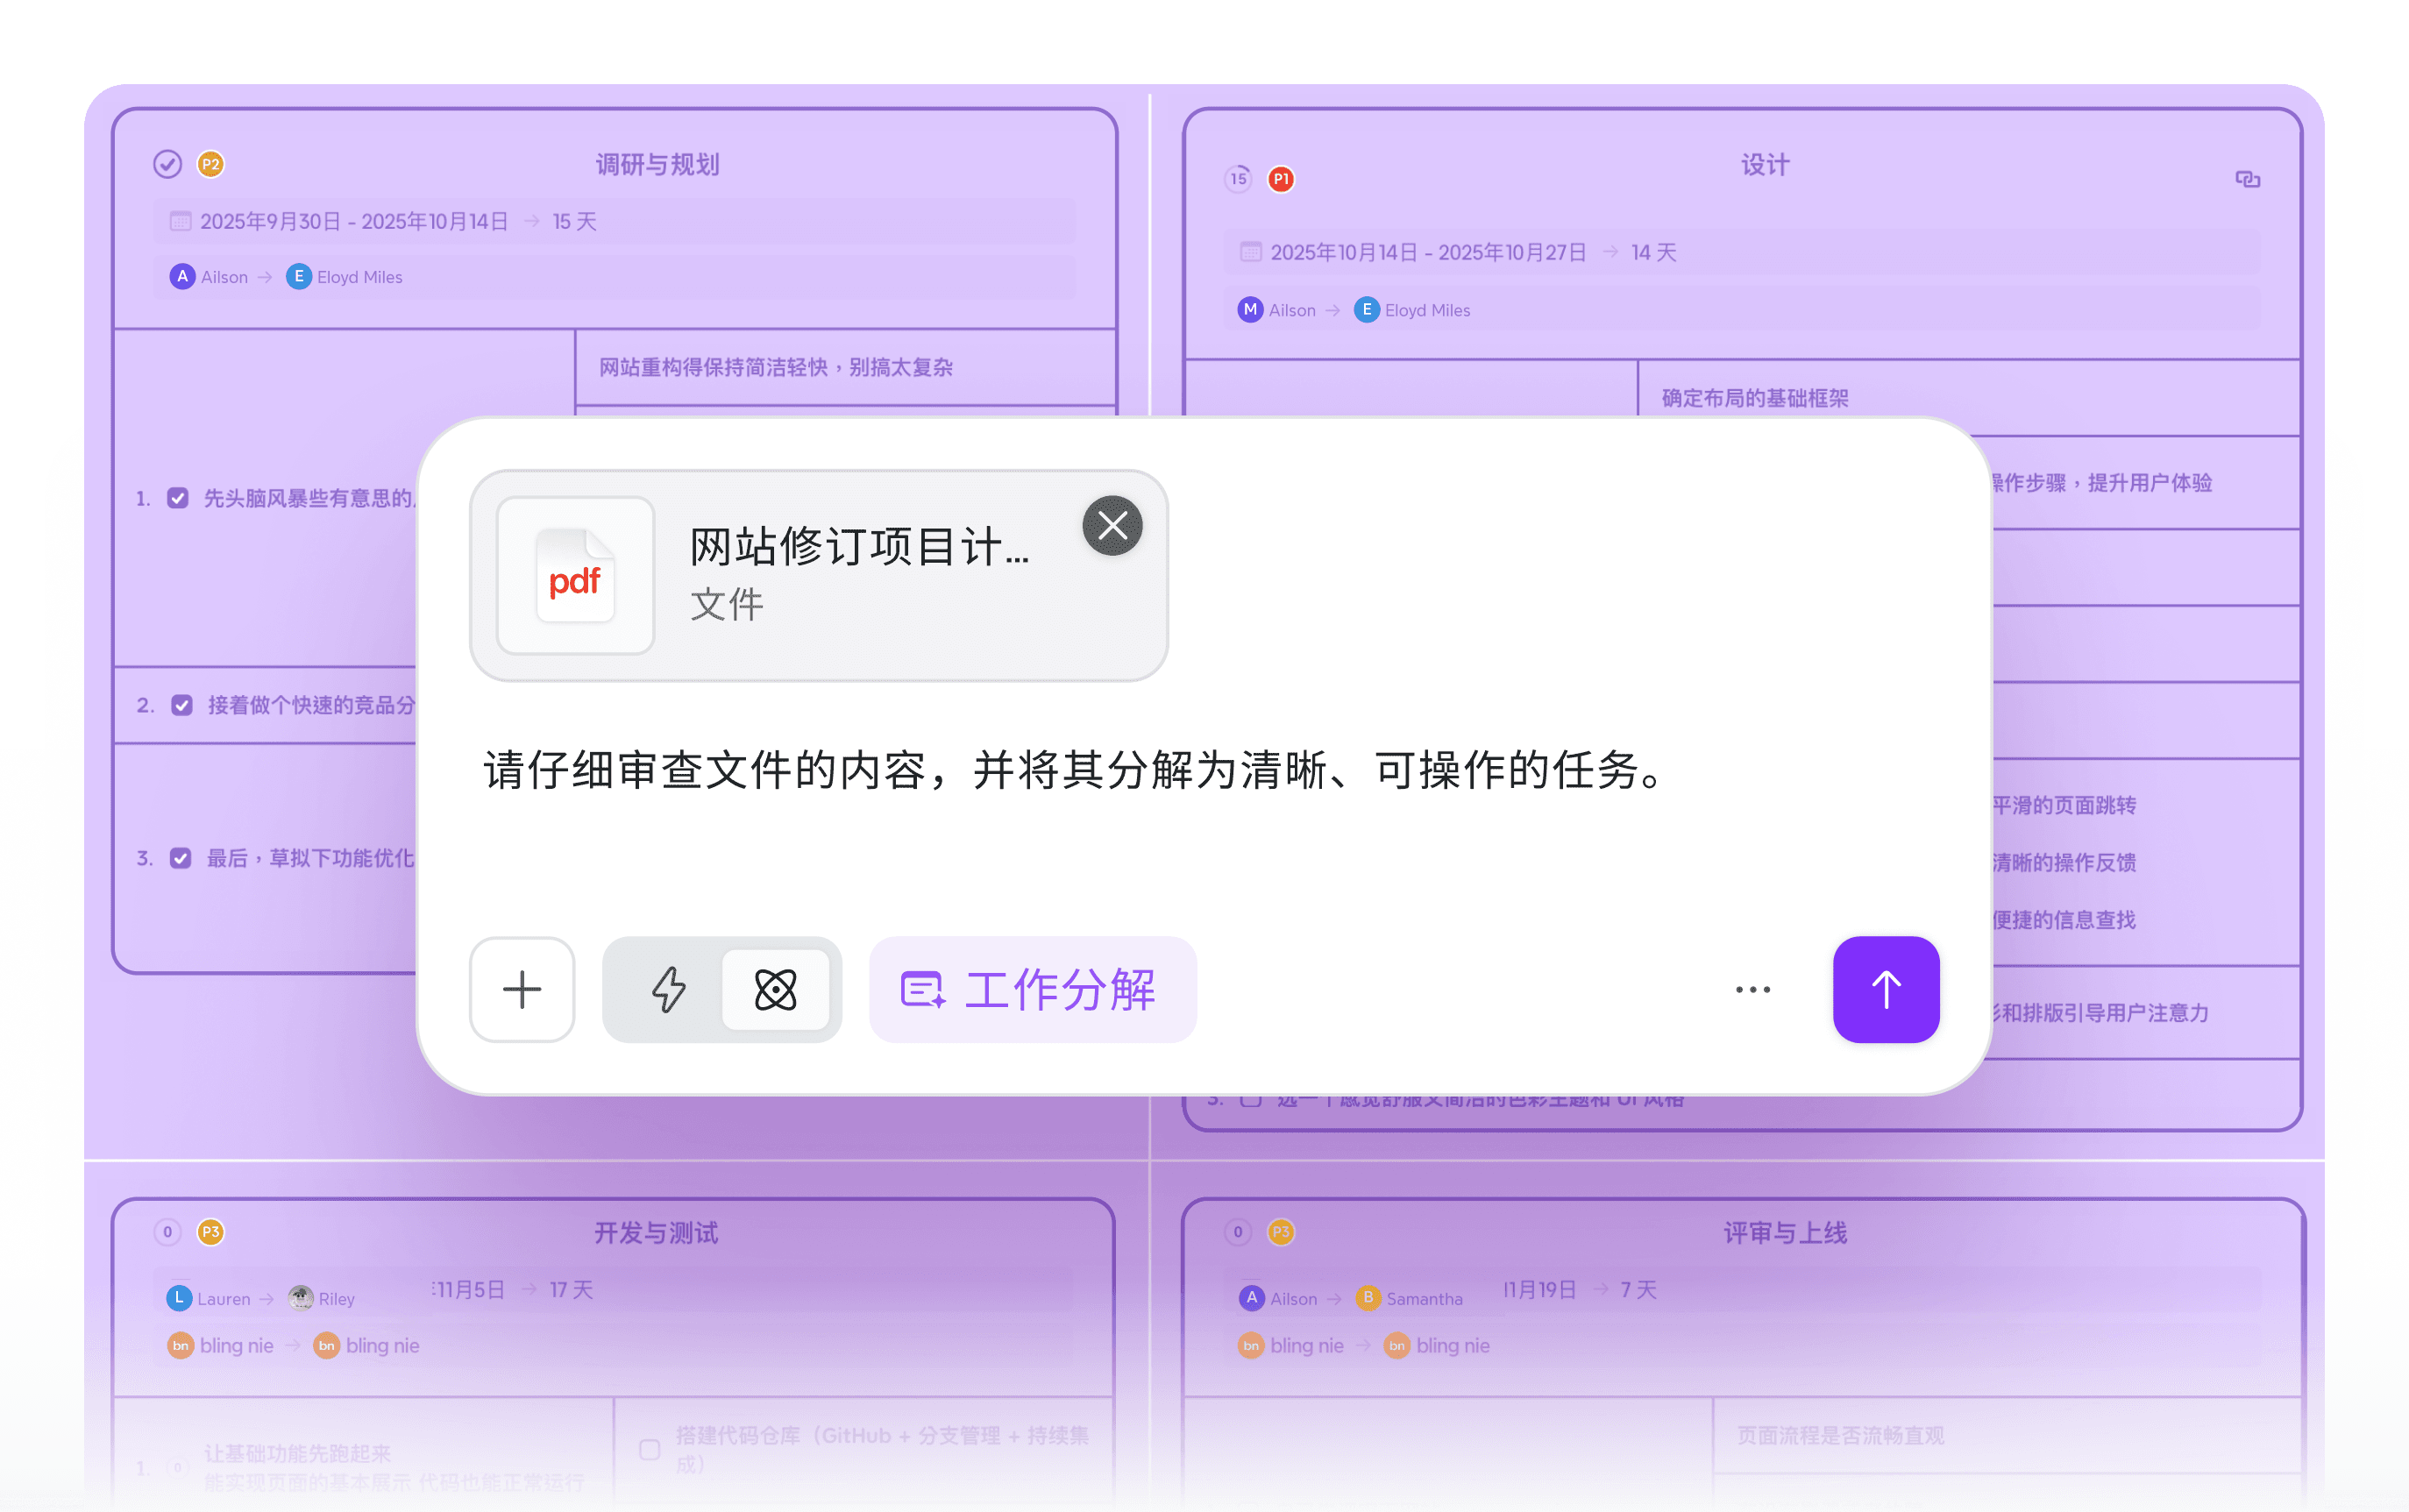Remove the attached PDF file with the X button
This screenshot has width=2409, height=1512.
[1112, 526]
